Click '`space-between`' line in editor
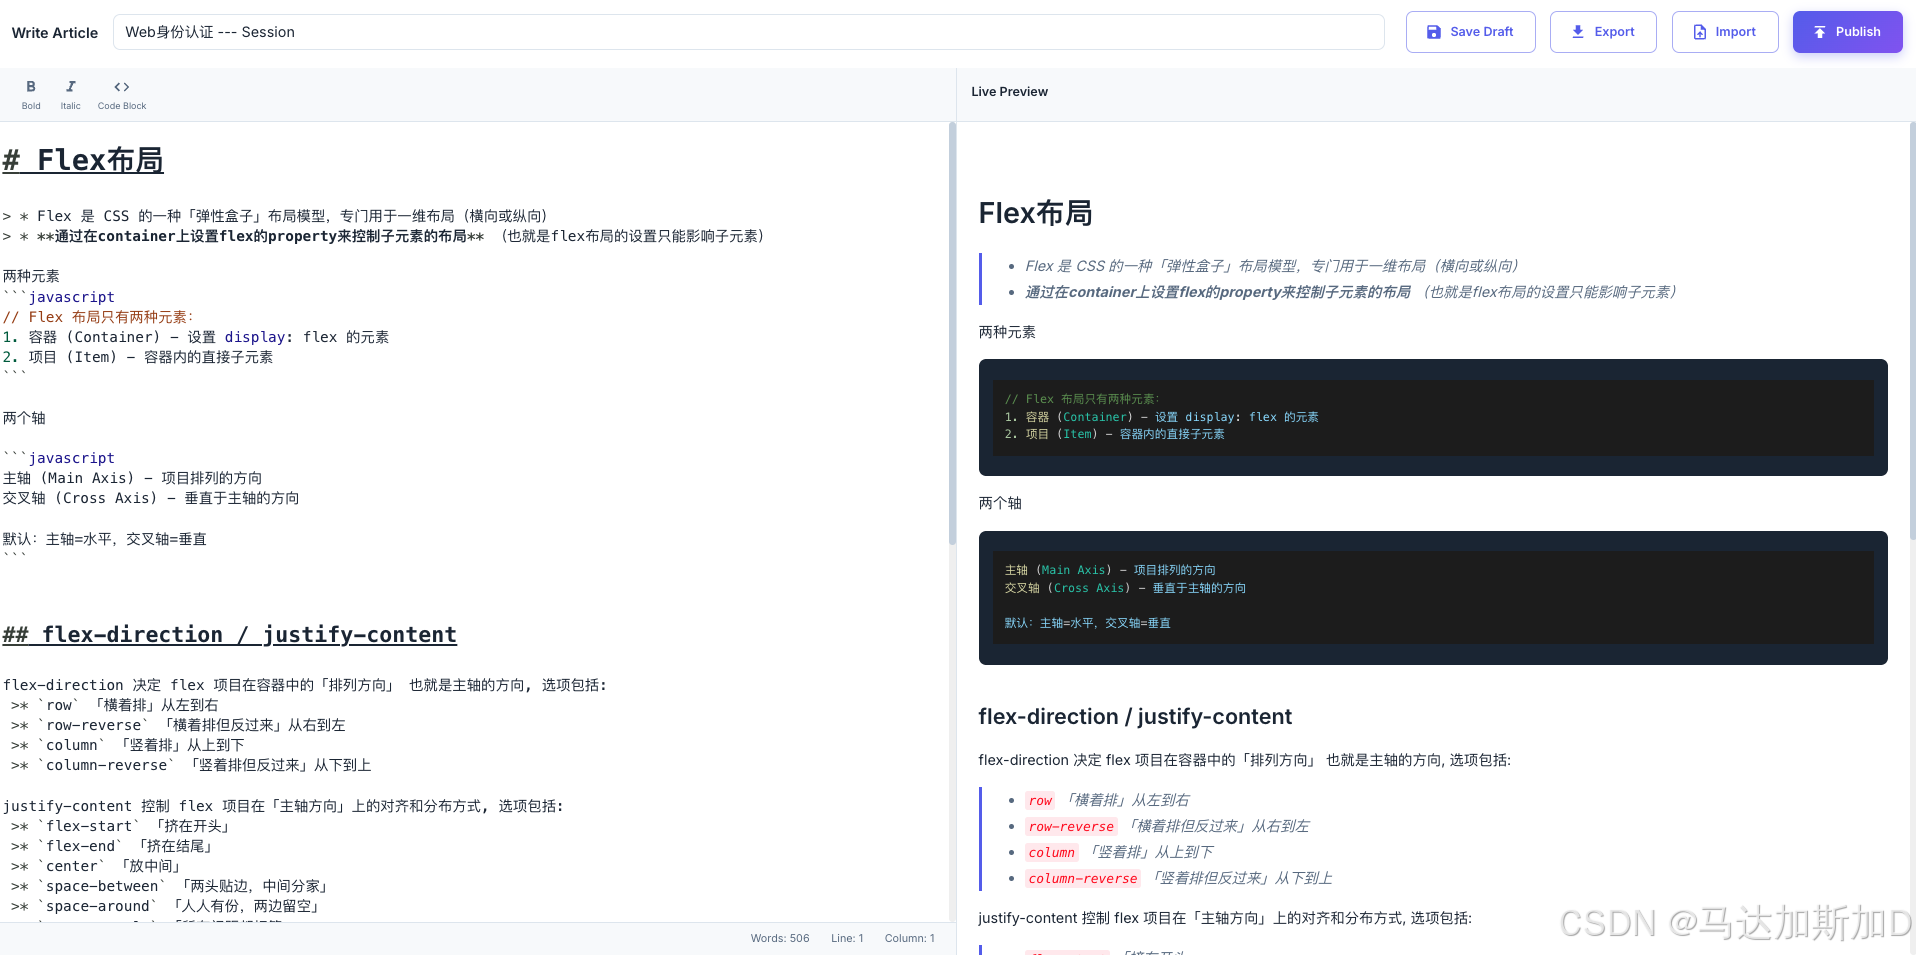 [x=170, y=886]
